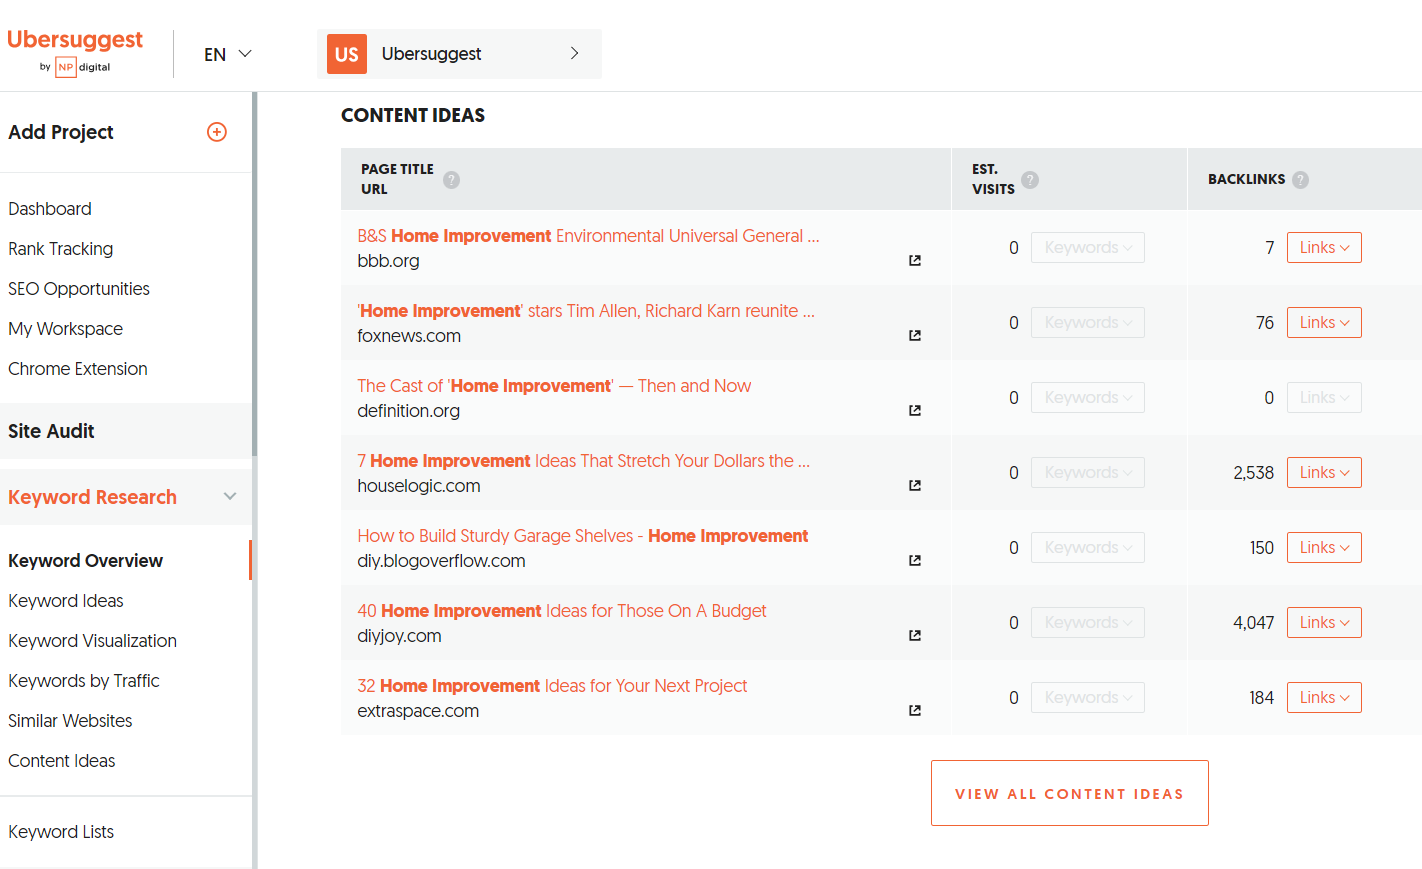Image resolution: width=1422 pixels, height=869 pixels.
Task: Select Keyword Overview in sidebar
Action: [86, 561]
